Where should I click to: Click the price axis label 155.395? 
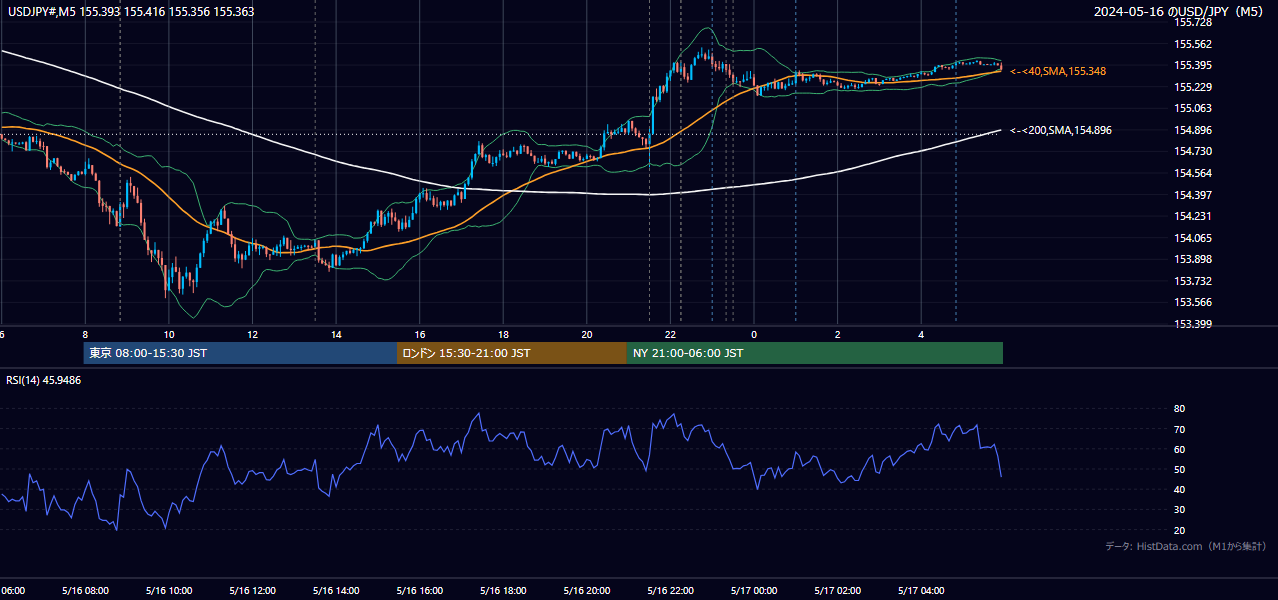click(x=1193, y=65)
